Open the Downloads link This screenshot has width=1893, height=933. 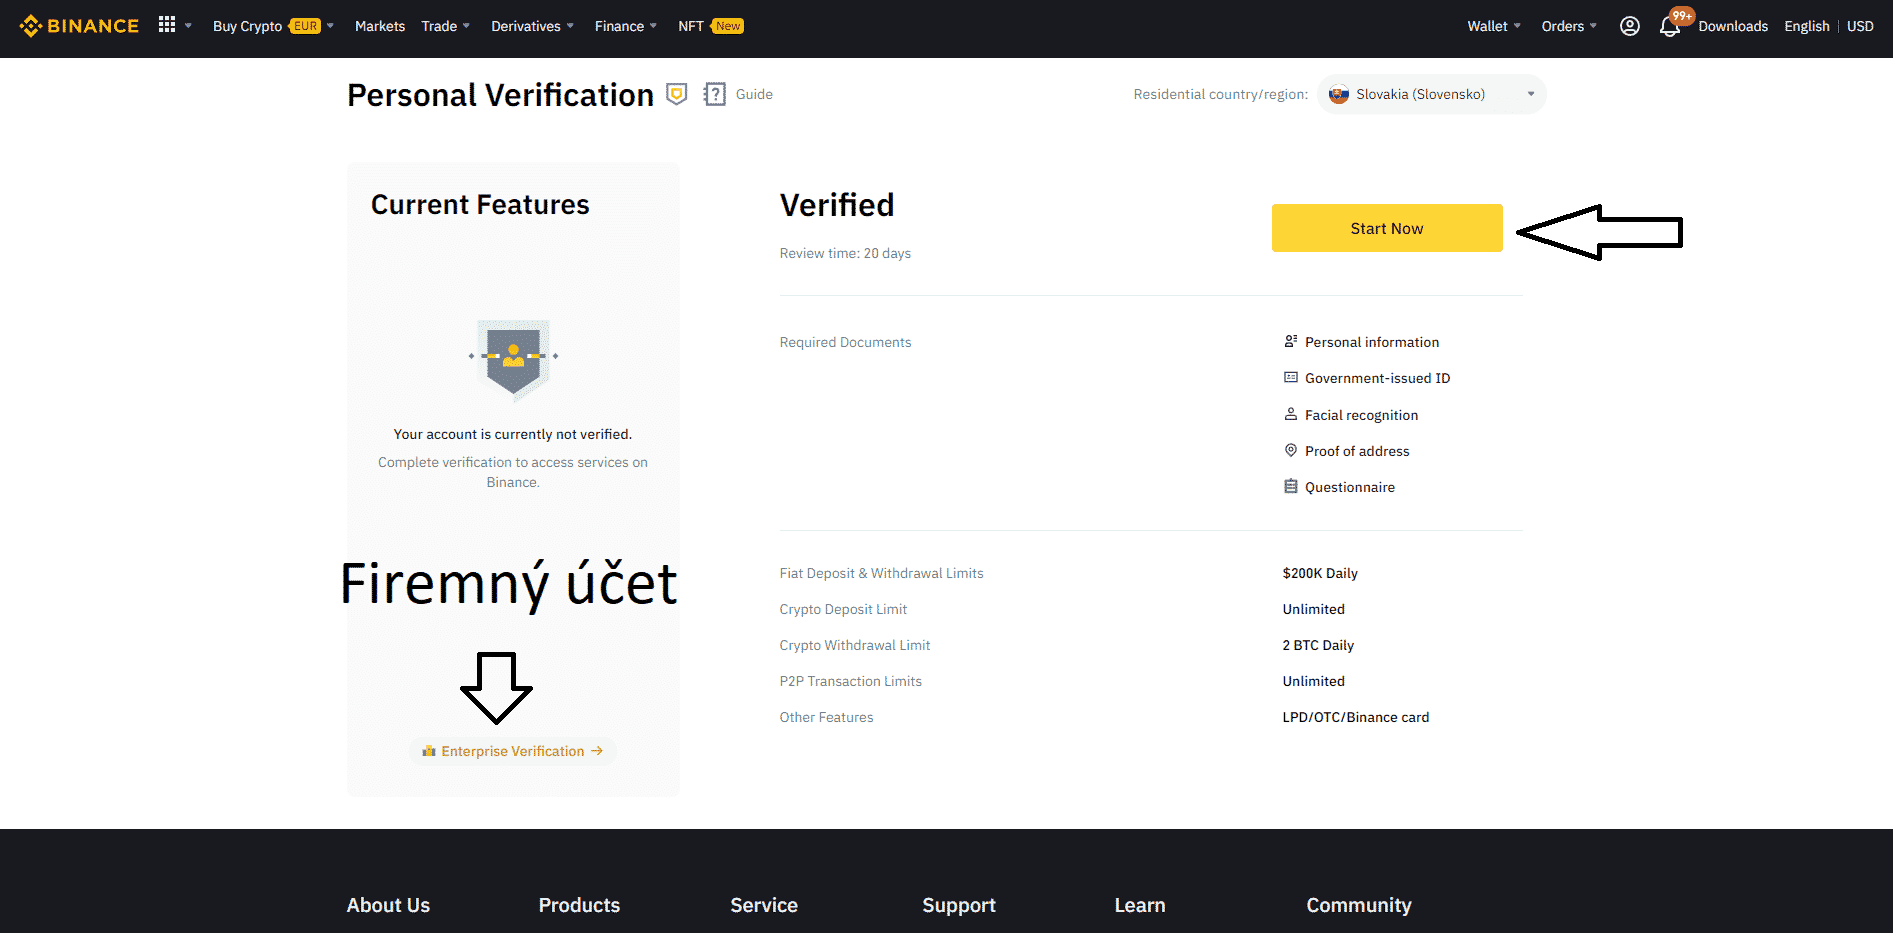point(1732,26)
